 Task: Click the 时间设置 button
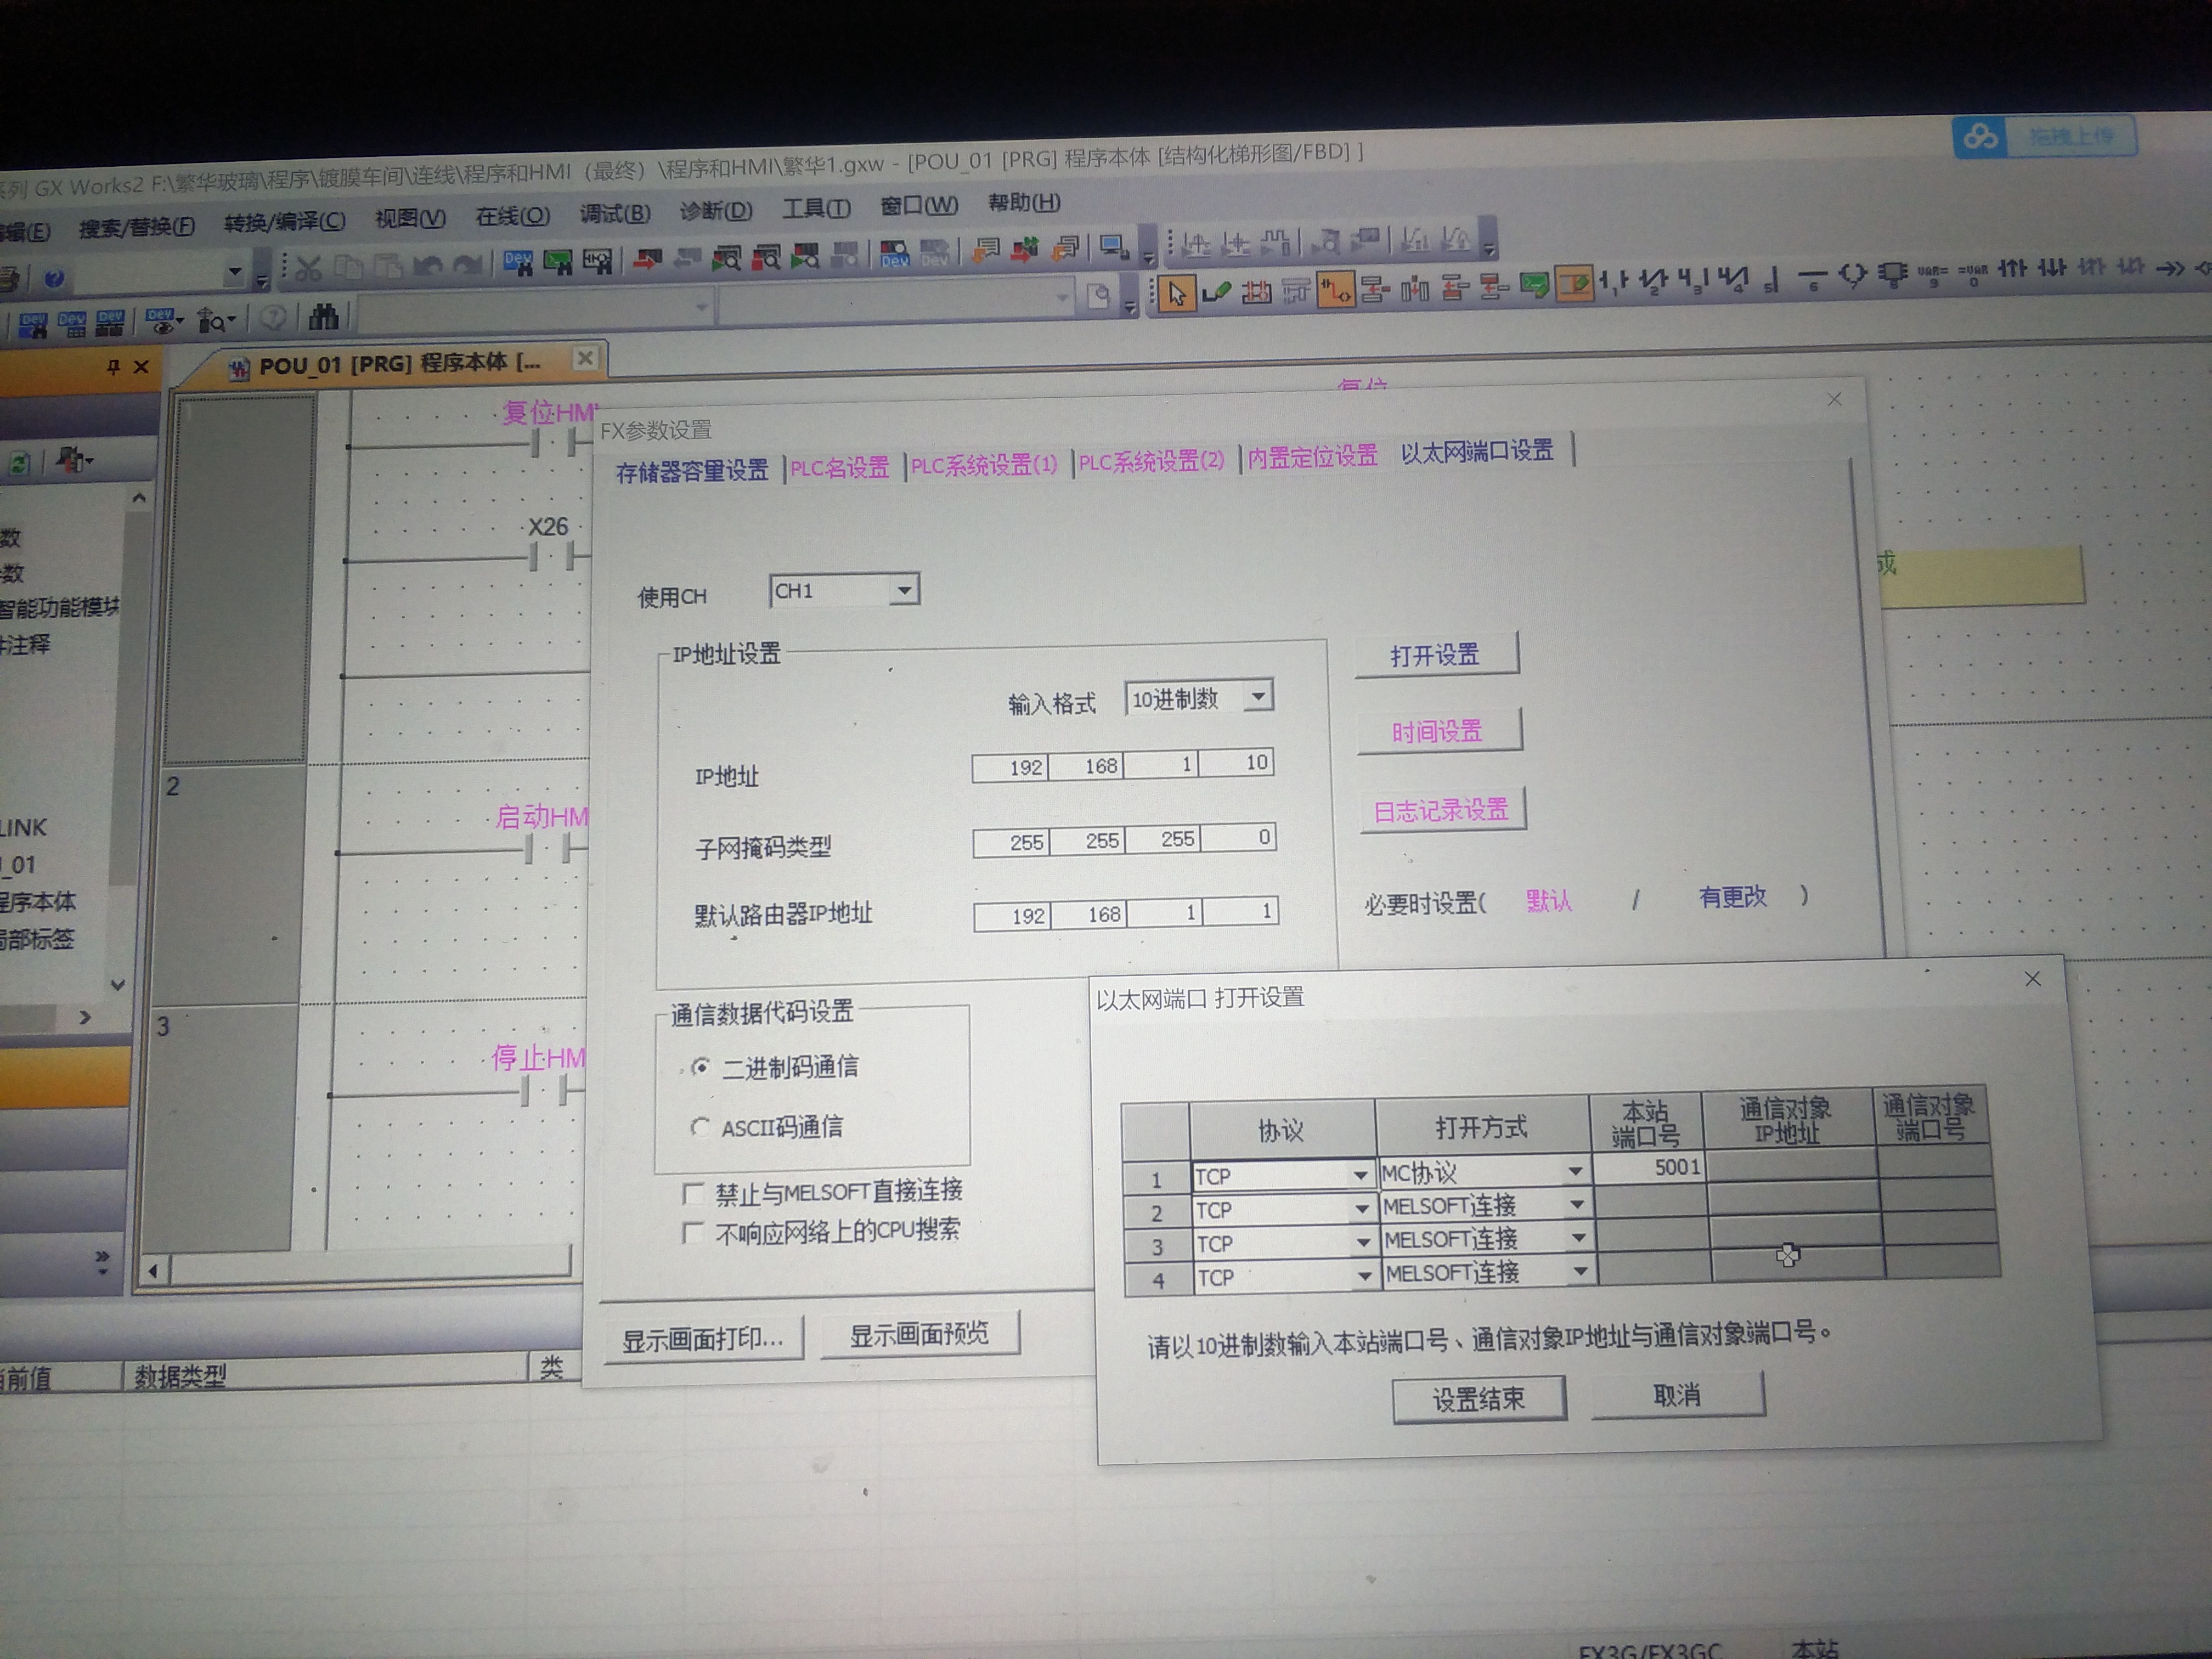pos(1438,732)
